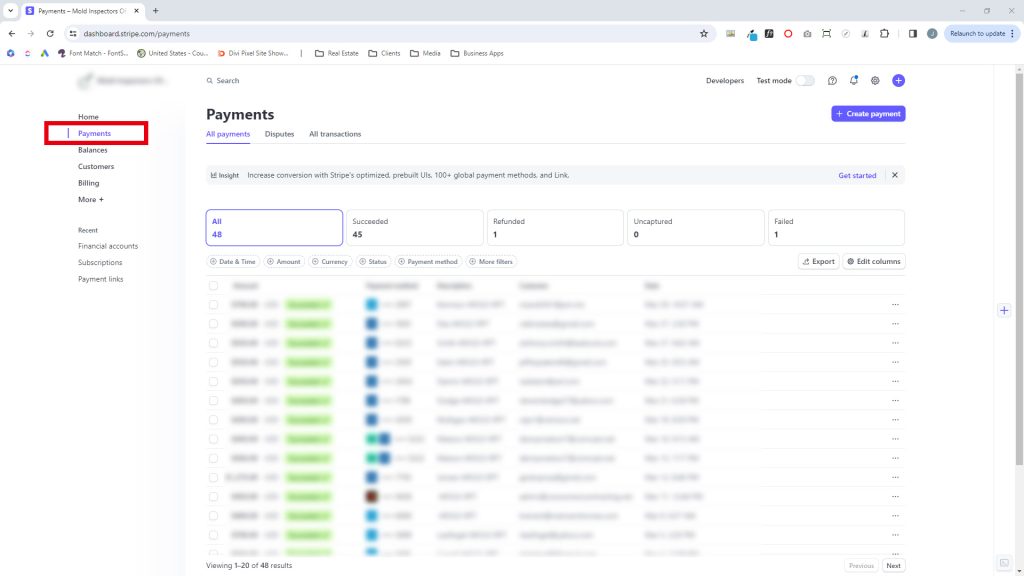
Task: Click the red circle extension icon
Action: coord(788,33)
